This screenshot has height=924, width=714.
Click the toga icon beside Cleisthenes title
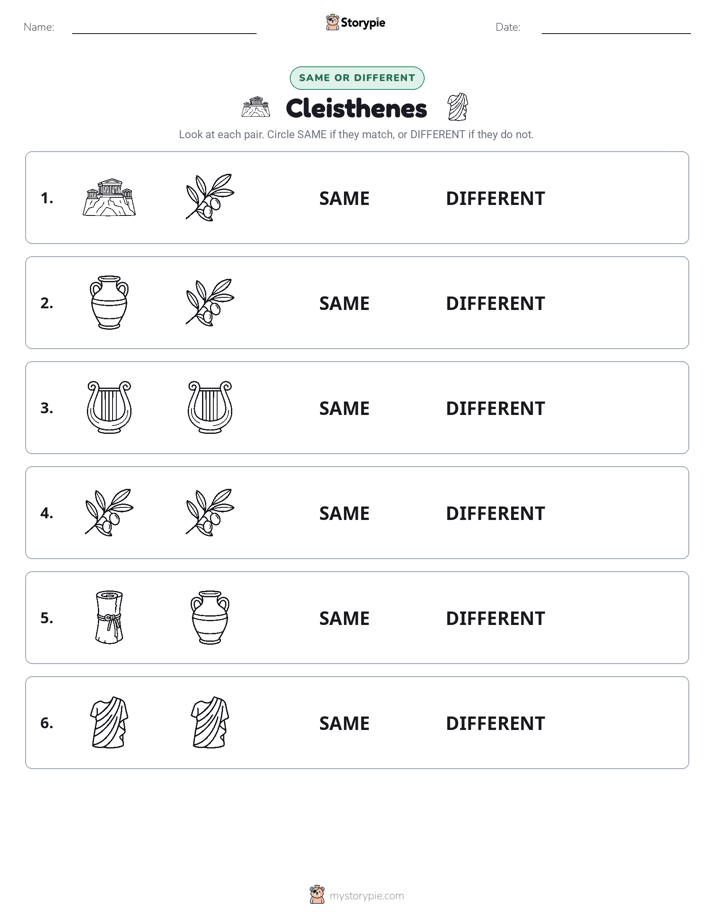coord(457,107)
